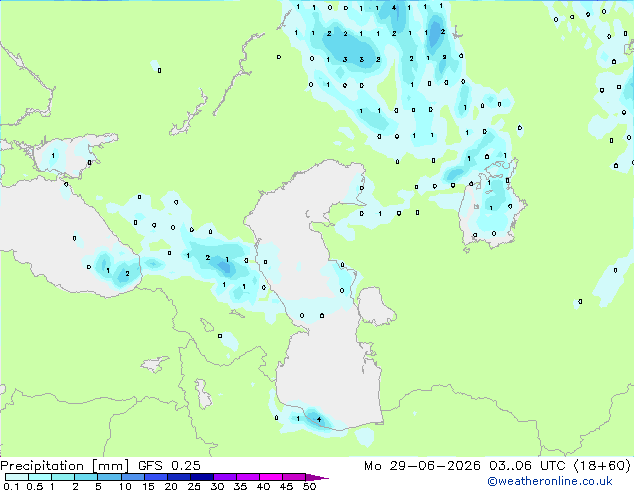Click the '03..06 UTC' time text
This screenshot has height=490, width=634.
(x=527, y=466)
